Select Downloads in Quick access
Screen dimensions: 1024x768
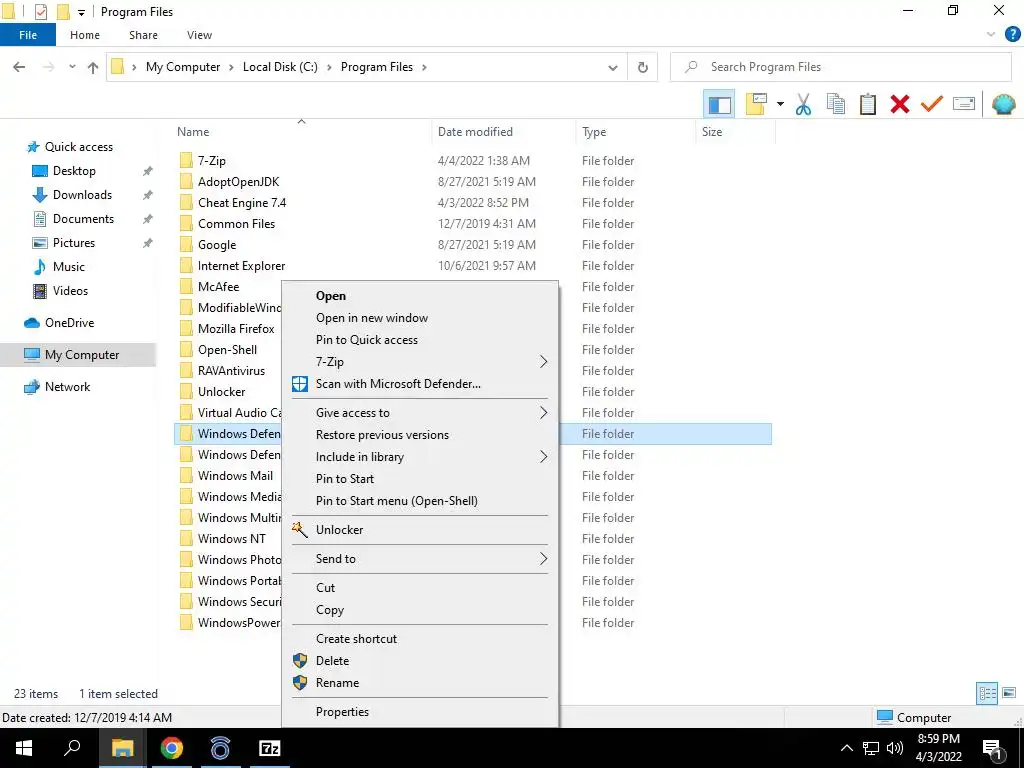click(x=82, y=195)
